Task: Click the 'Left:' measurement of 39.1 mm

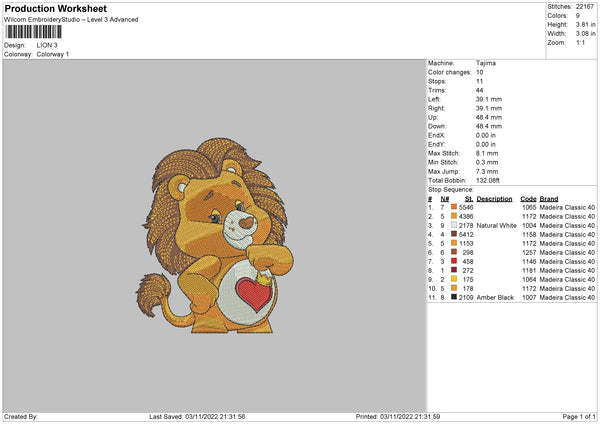Action: [489, 99]
